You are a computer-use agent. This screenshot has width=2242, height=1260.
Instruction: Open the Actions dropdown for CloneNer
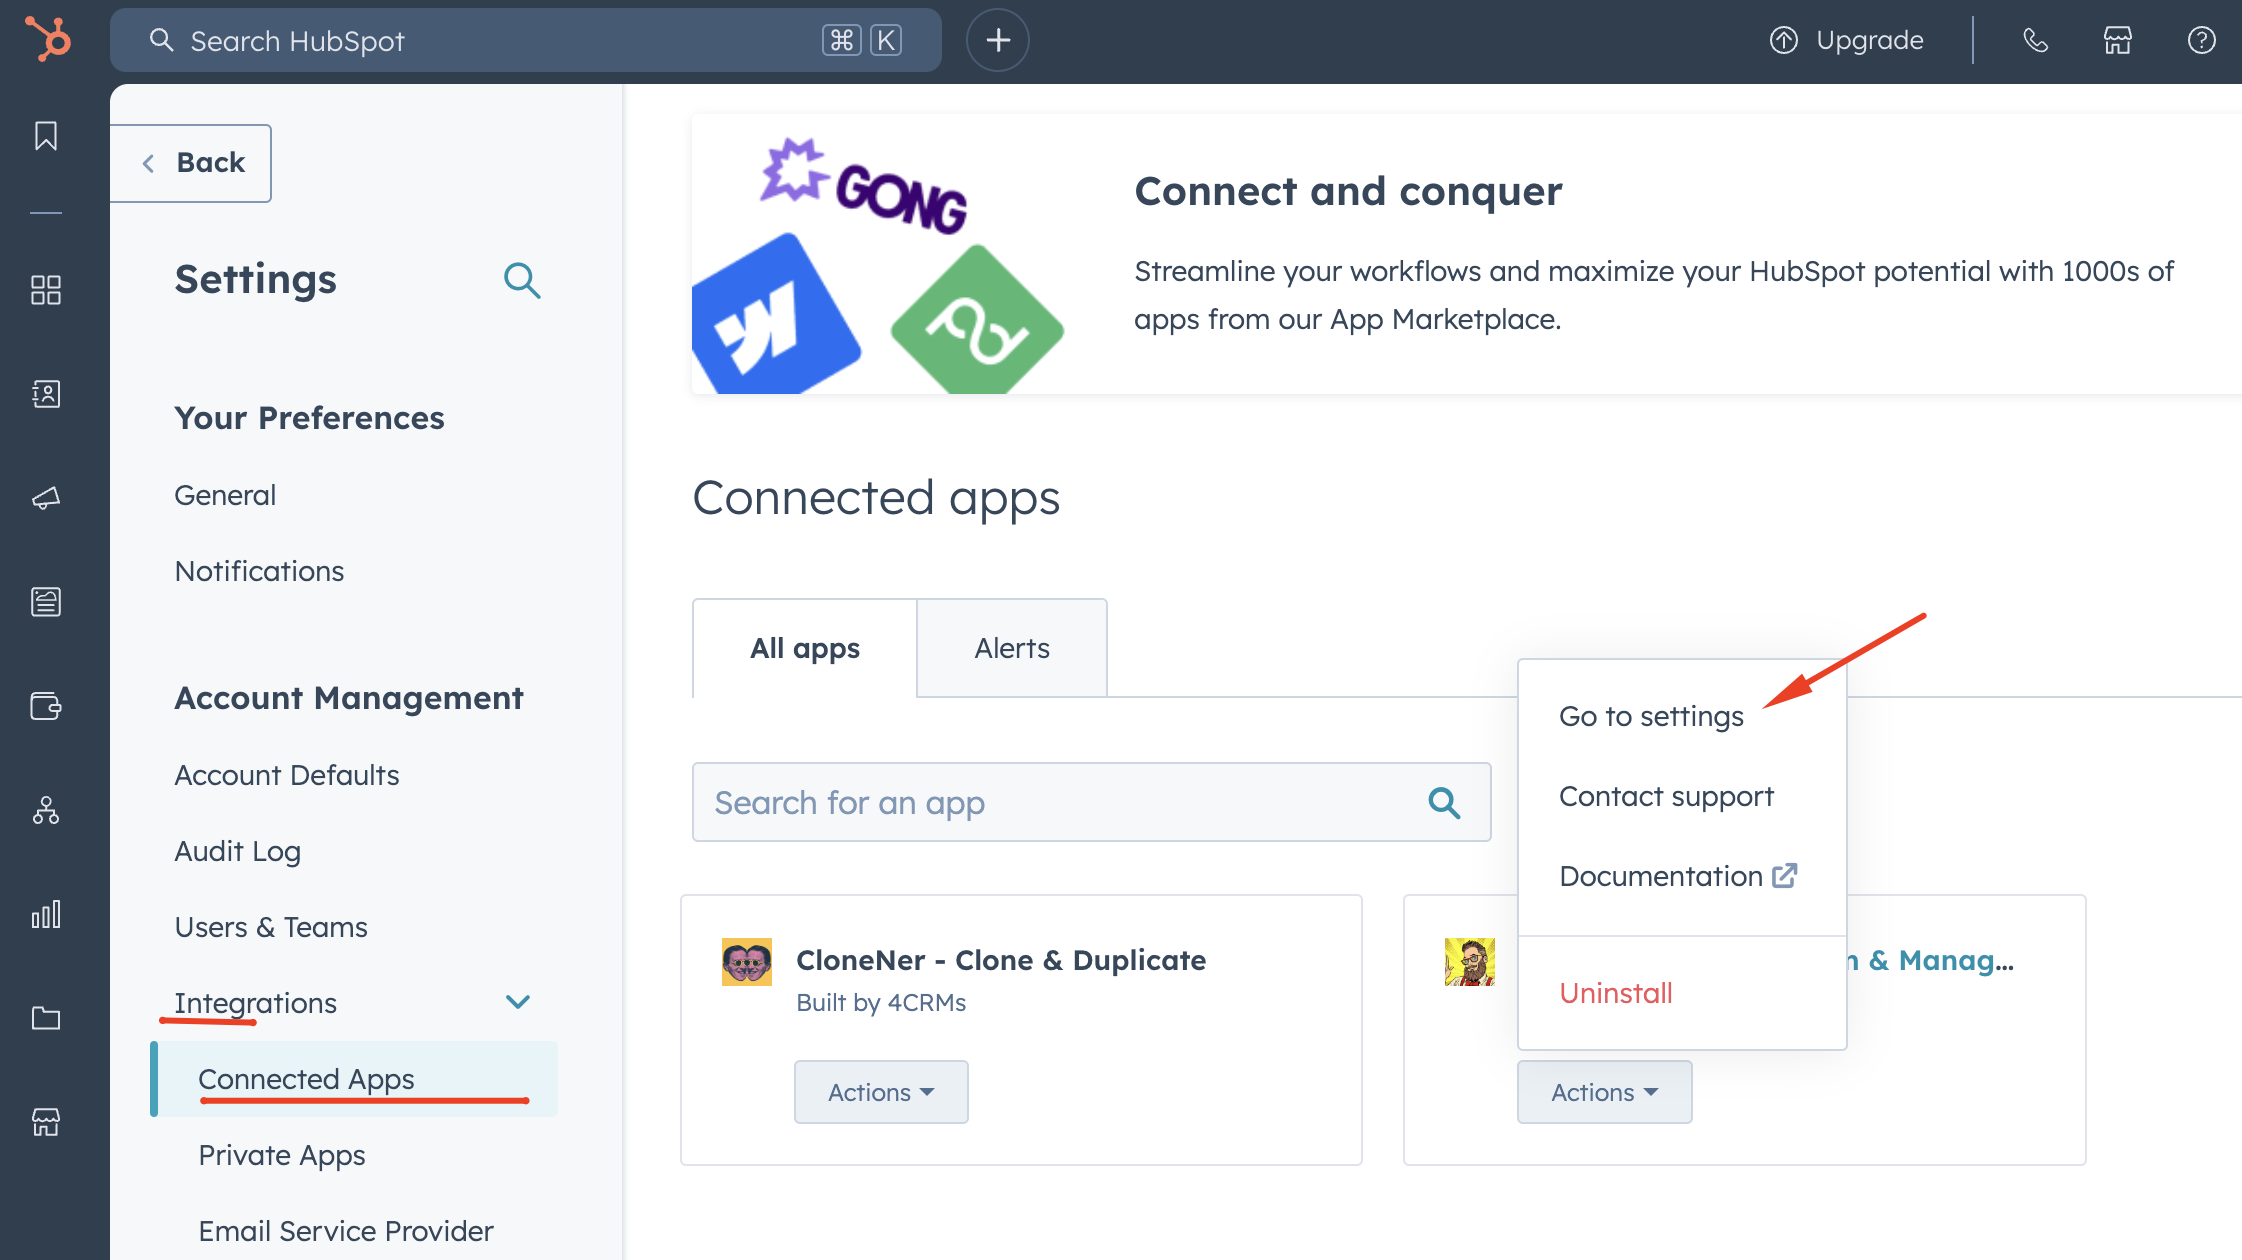click(x=880, y=1092)
